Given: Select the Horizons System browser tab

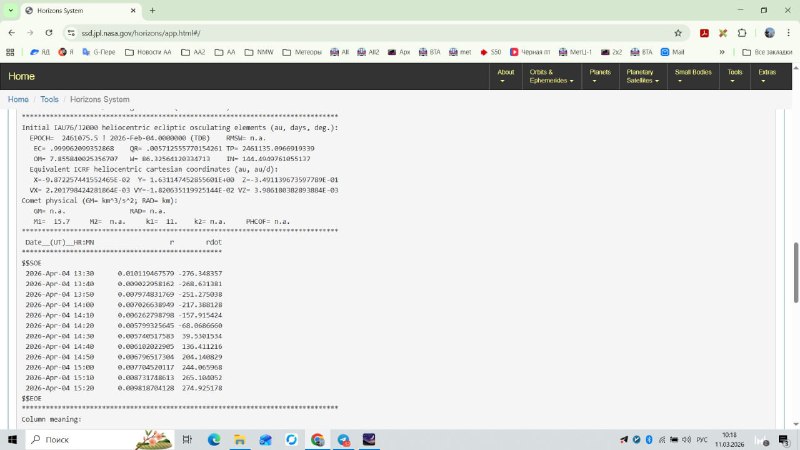Looking at the screenshot, I should (x=81, y=11).
